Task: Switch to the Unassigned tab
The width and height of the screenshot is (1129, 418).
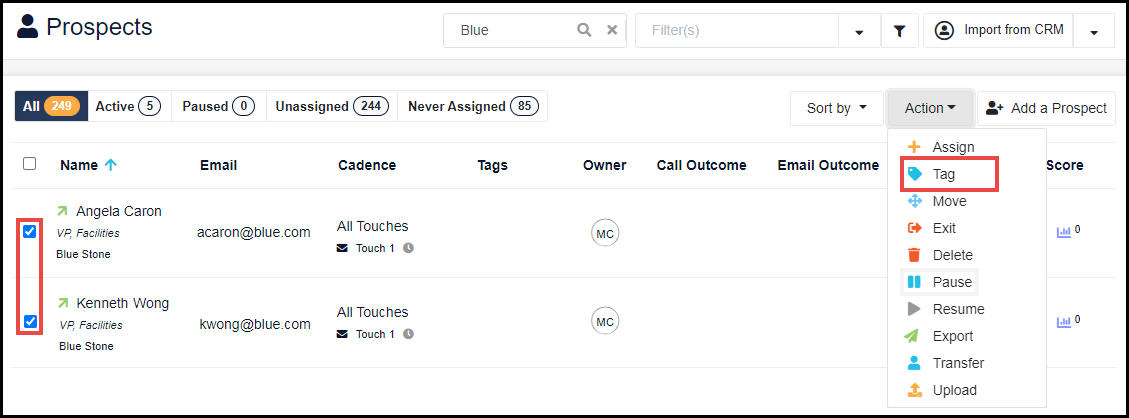Action: click(x=332, y=106)
